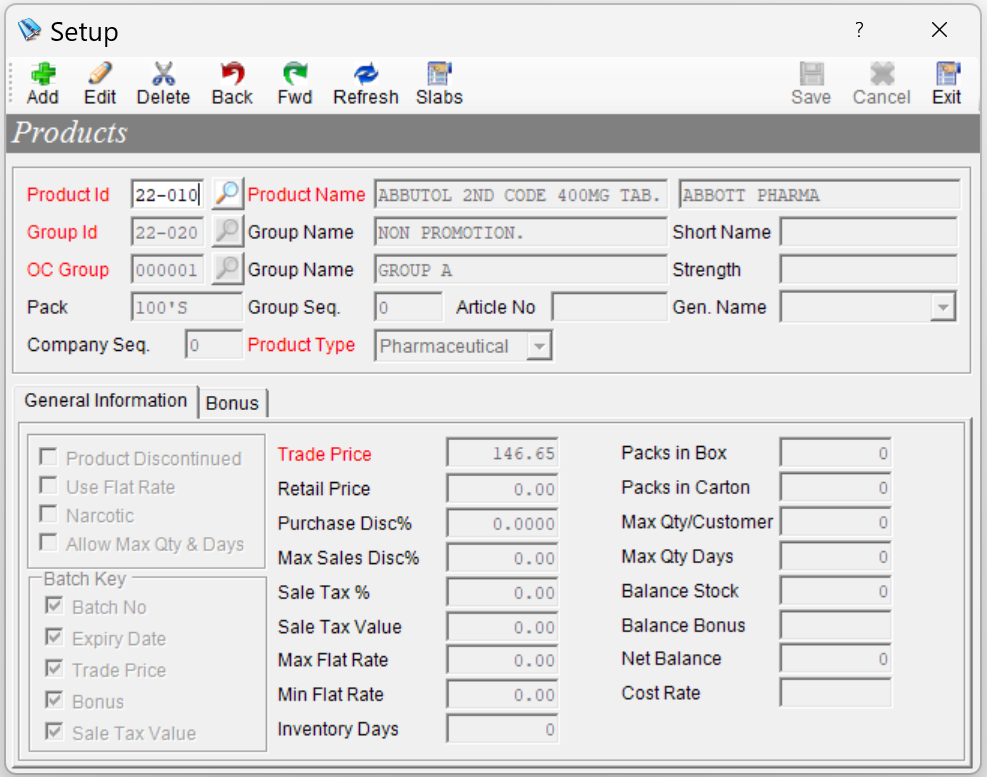Click the GROUP A name field

[x=521, y=270]
